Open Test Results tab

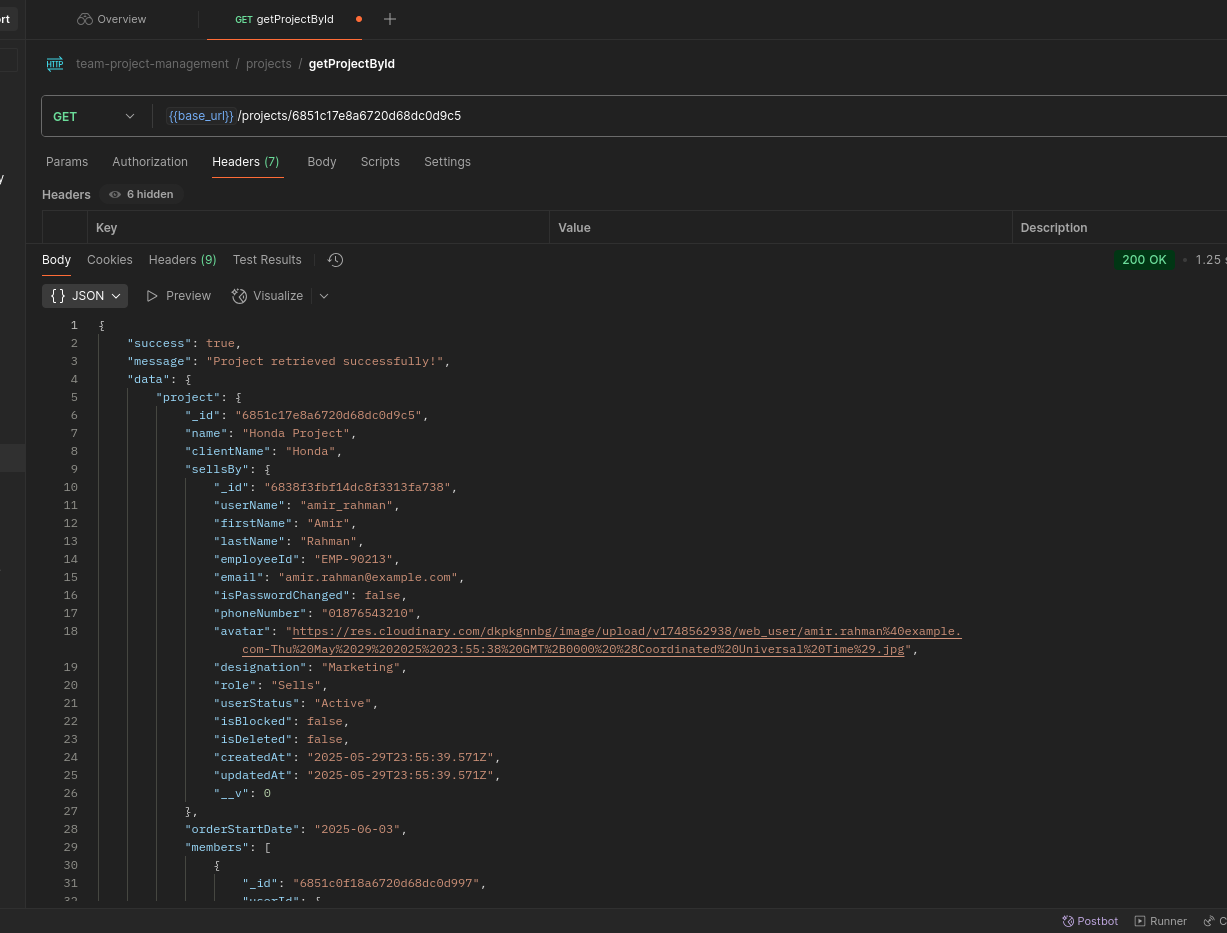(x=267, y=260)
